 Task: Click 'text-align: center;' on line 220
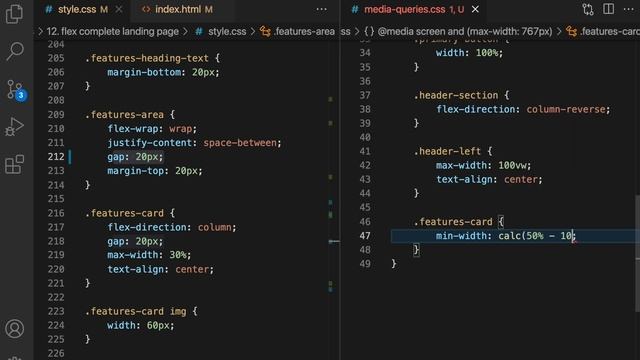tap(160, 269)
